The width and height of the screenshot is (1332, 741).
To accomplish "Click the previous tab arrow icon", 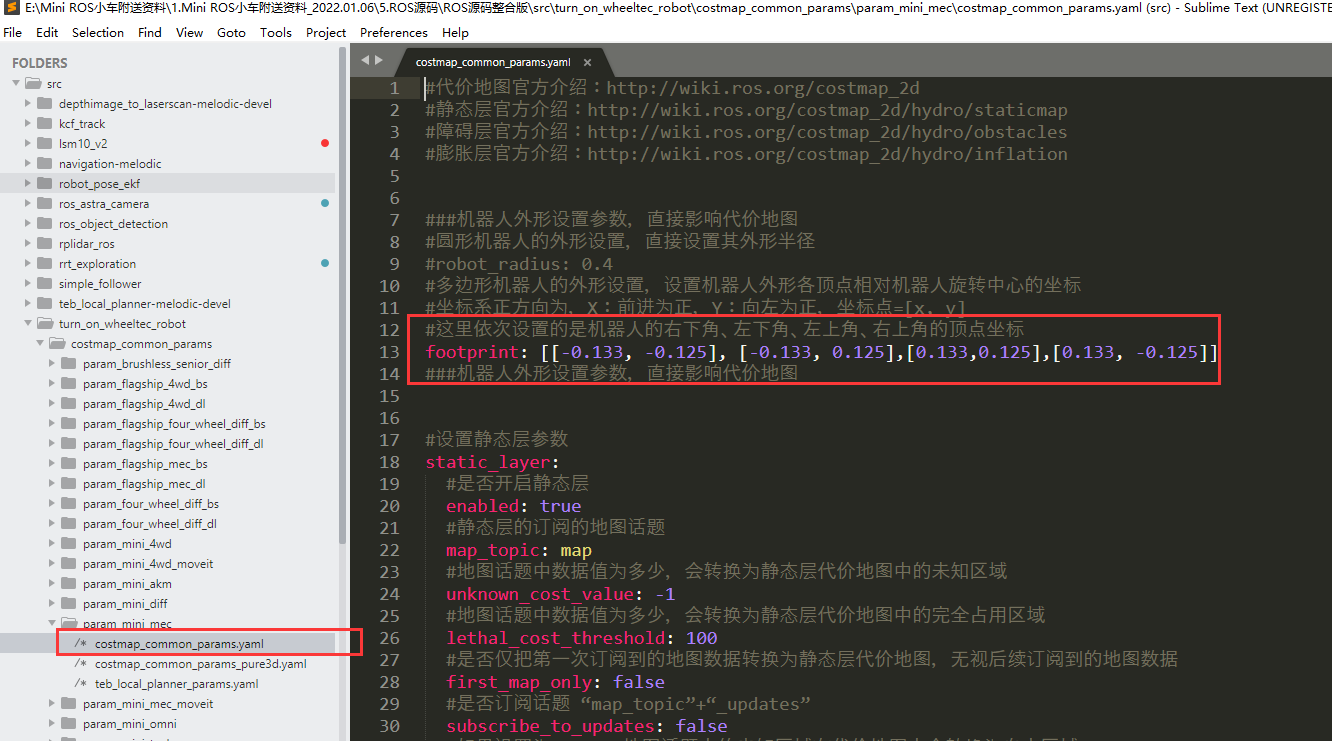I will tap(365, 60).
